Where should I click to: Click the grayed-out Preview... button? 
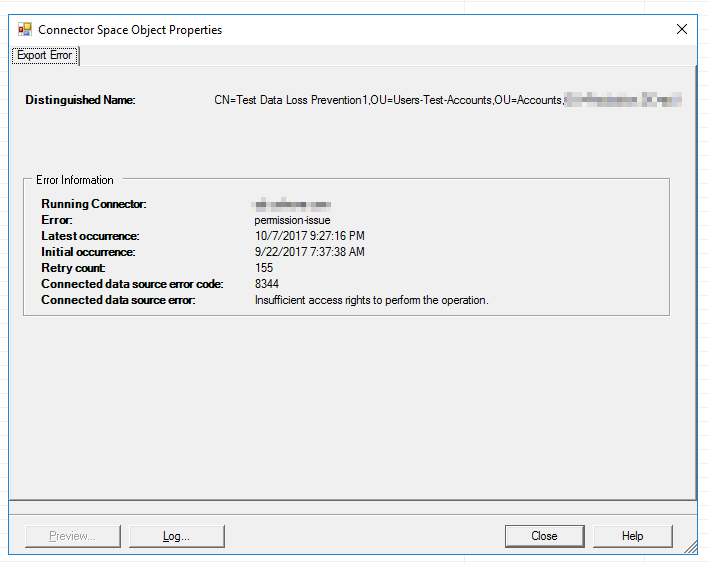click(73, 536)
